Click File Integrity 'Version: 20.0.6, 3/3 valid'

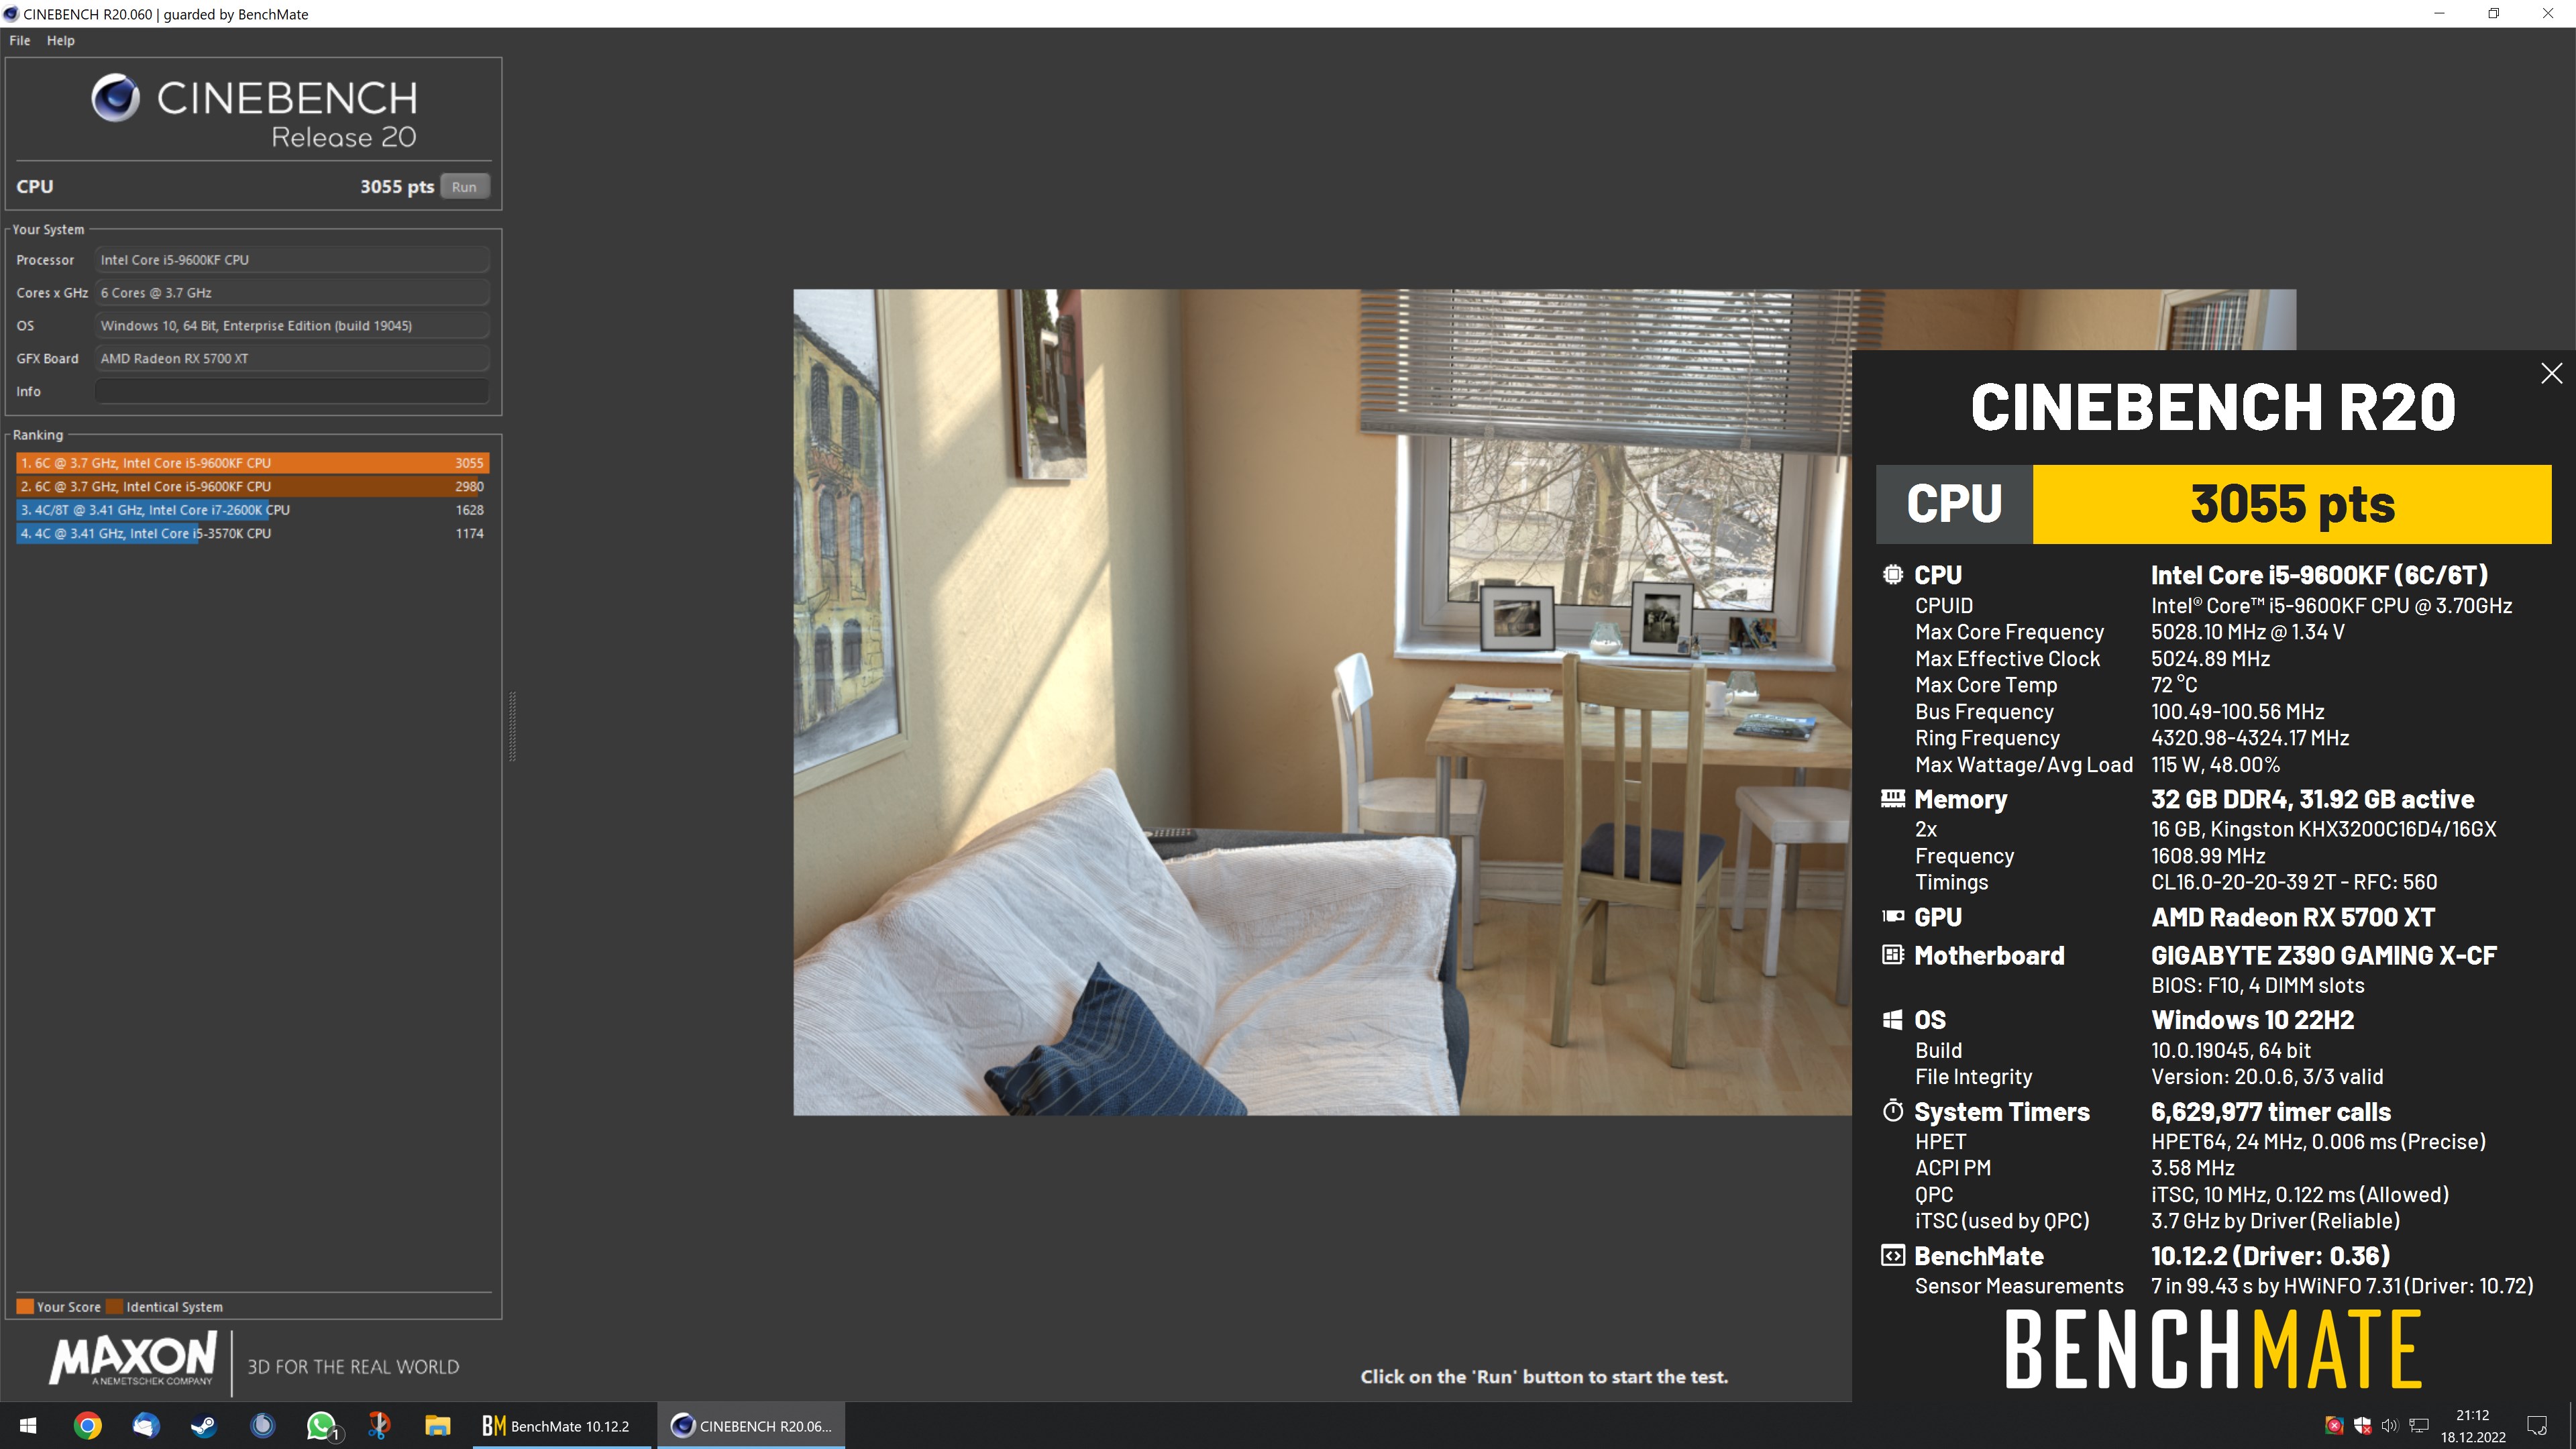click(x=2267, y=1077)
